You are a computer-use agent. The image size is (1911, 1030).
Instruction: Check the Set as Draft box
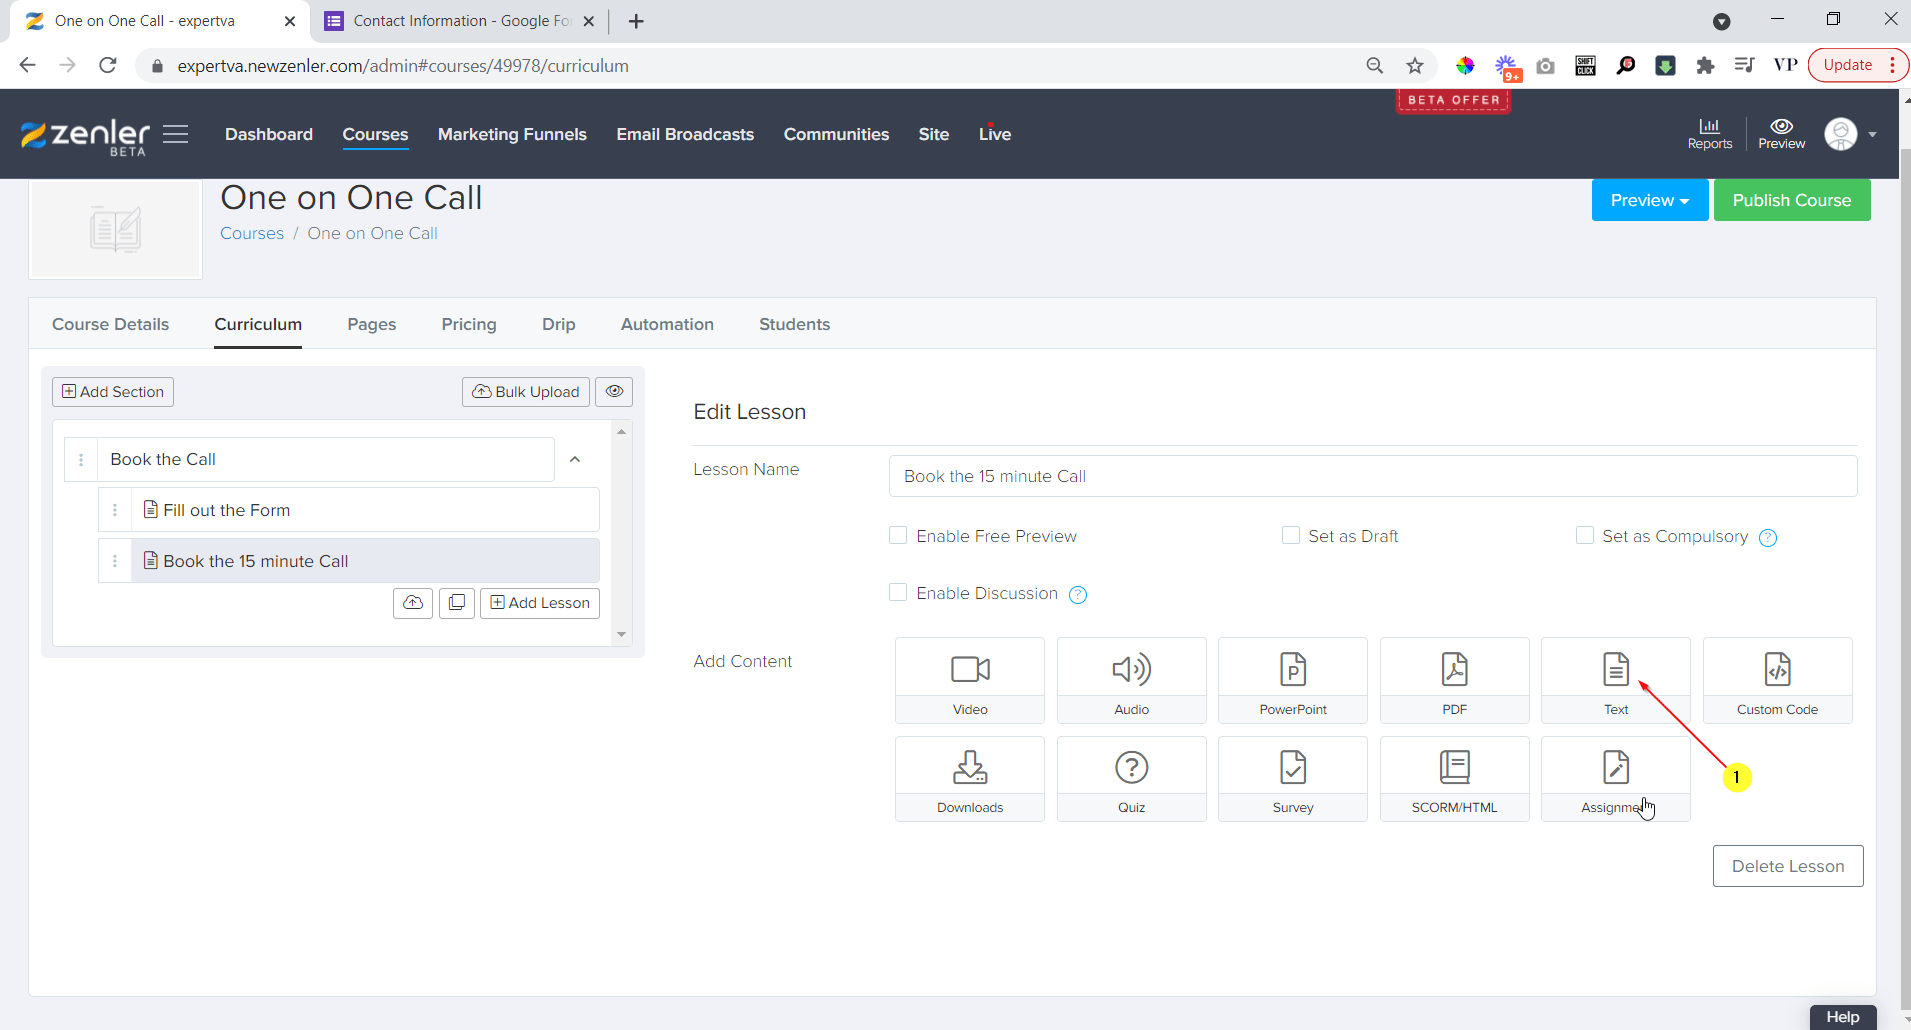1291,536
